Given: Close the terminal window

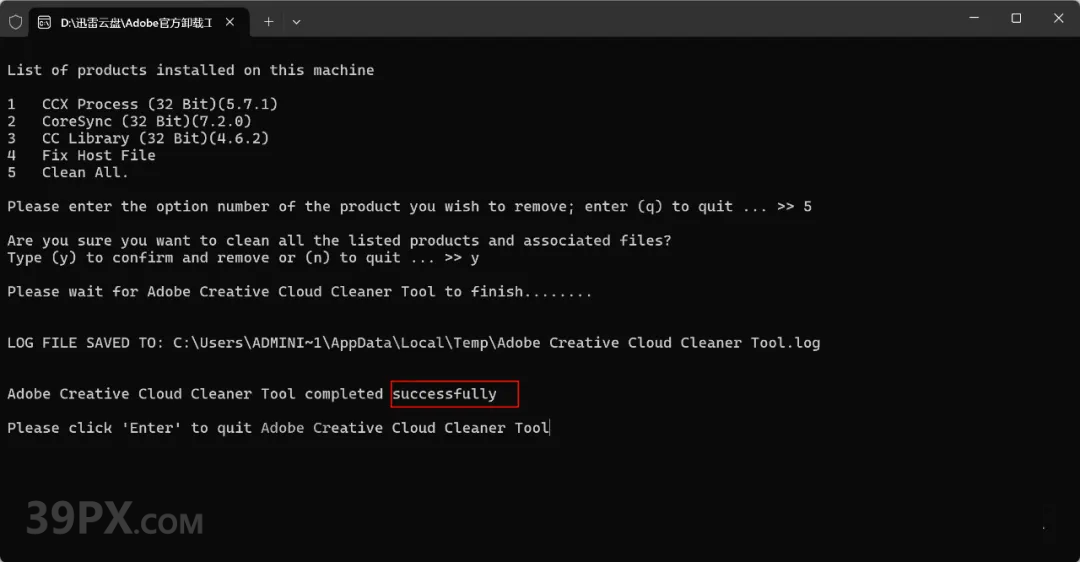Looking at the screenshot, I should [1059, 19].
